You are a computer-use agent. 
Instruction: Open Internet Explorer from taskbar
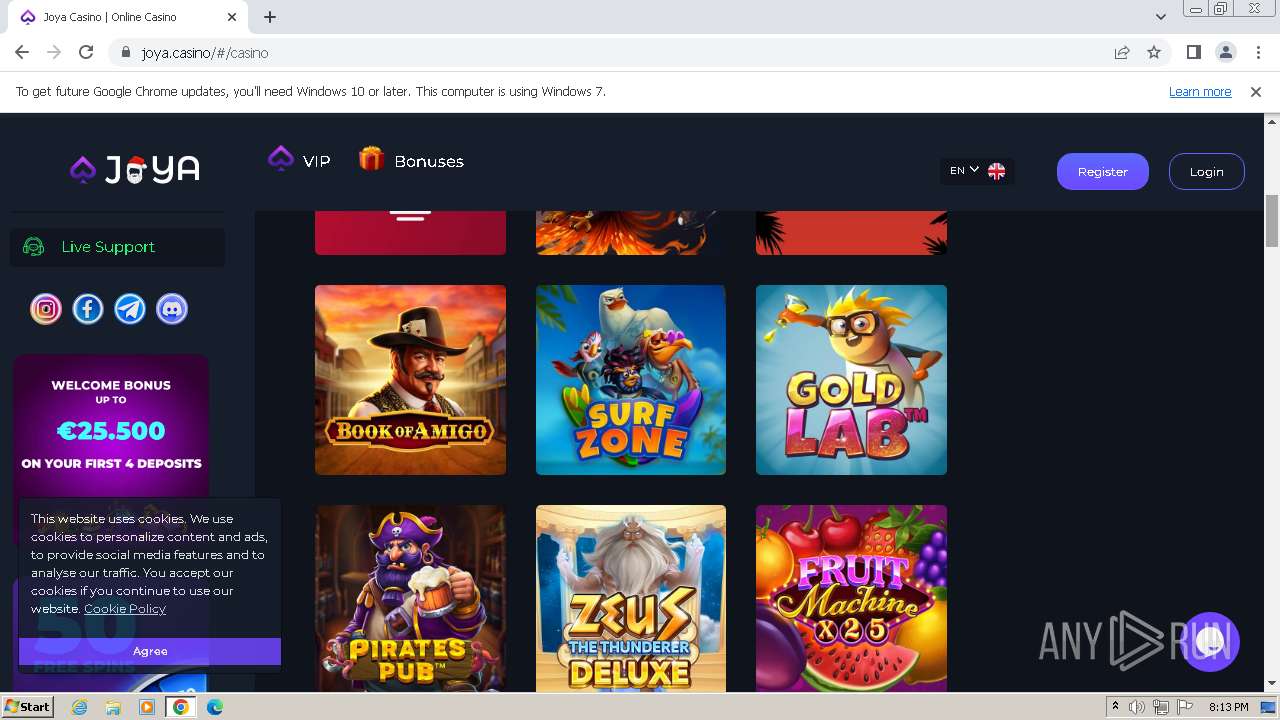tap(80, 707)
